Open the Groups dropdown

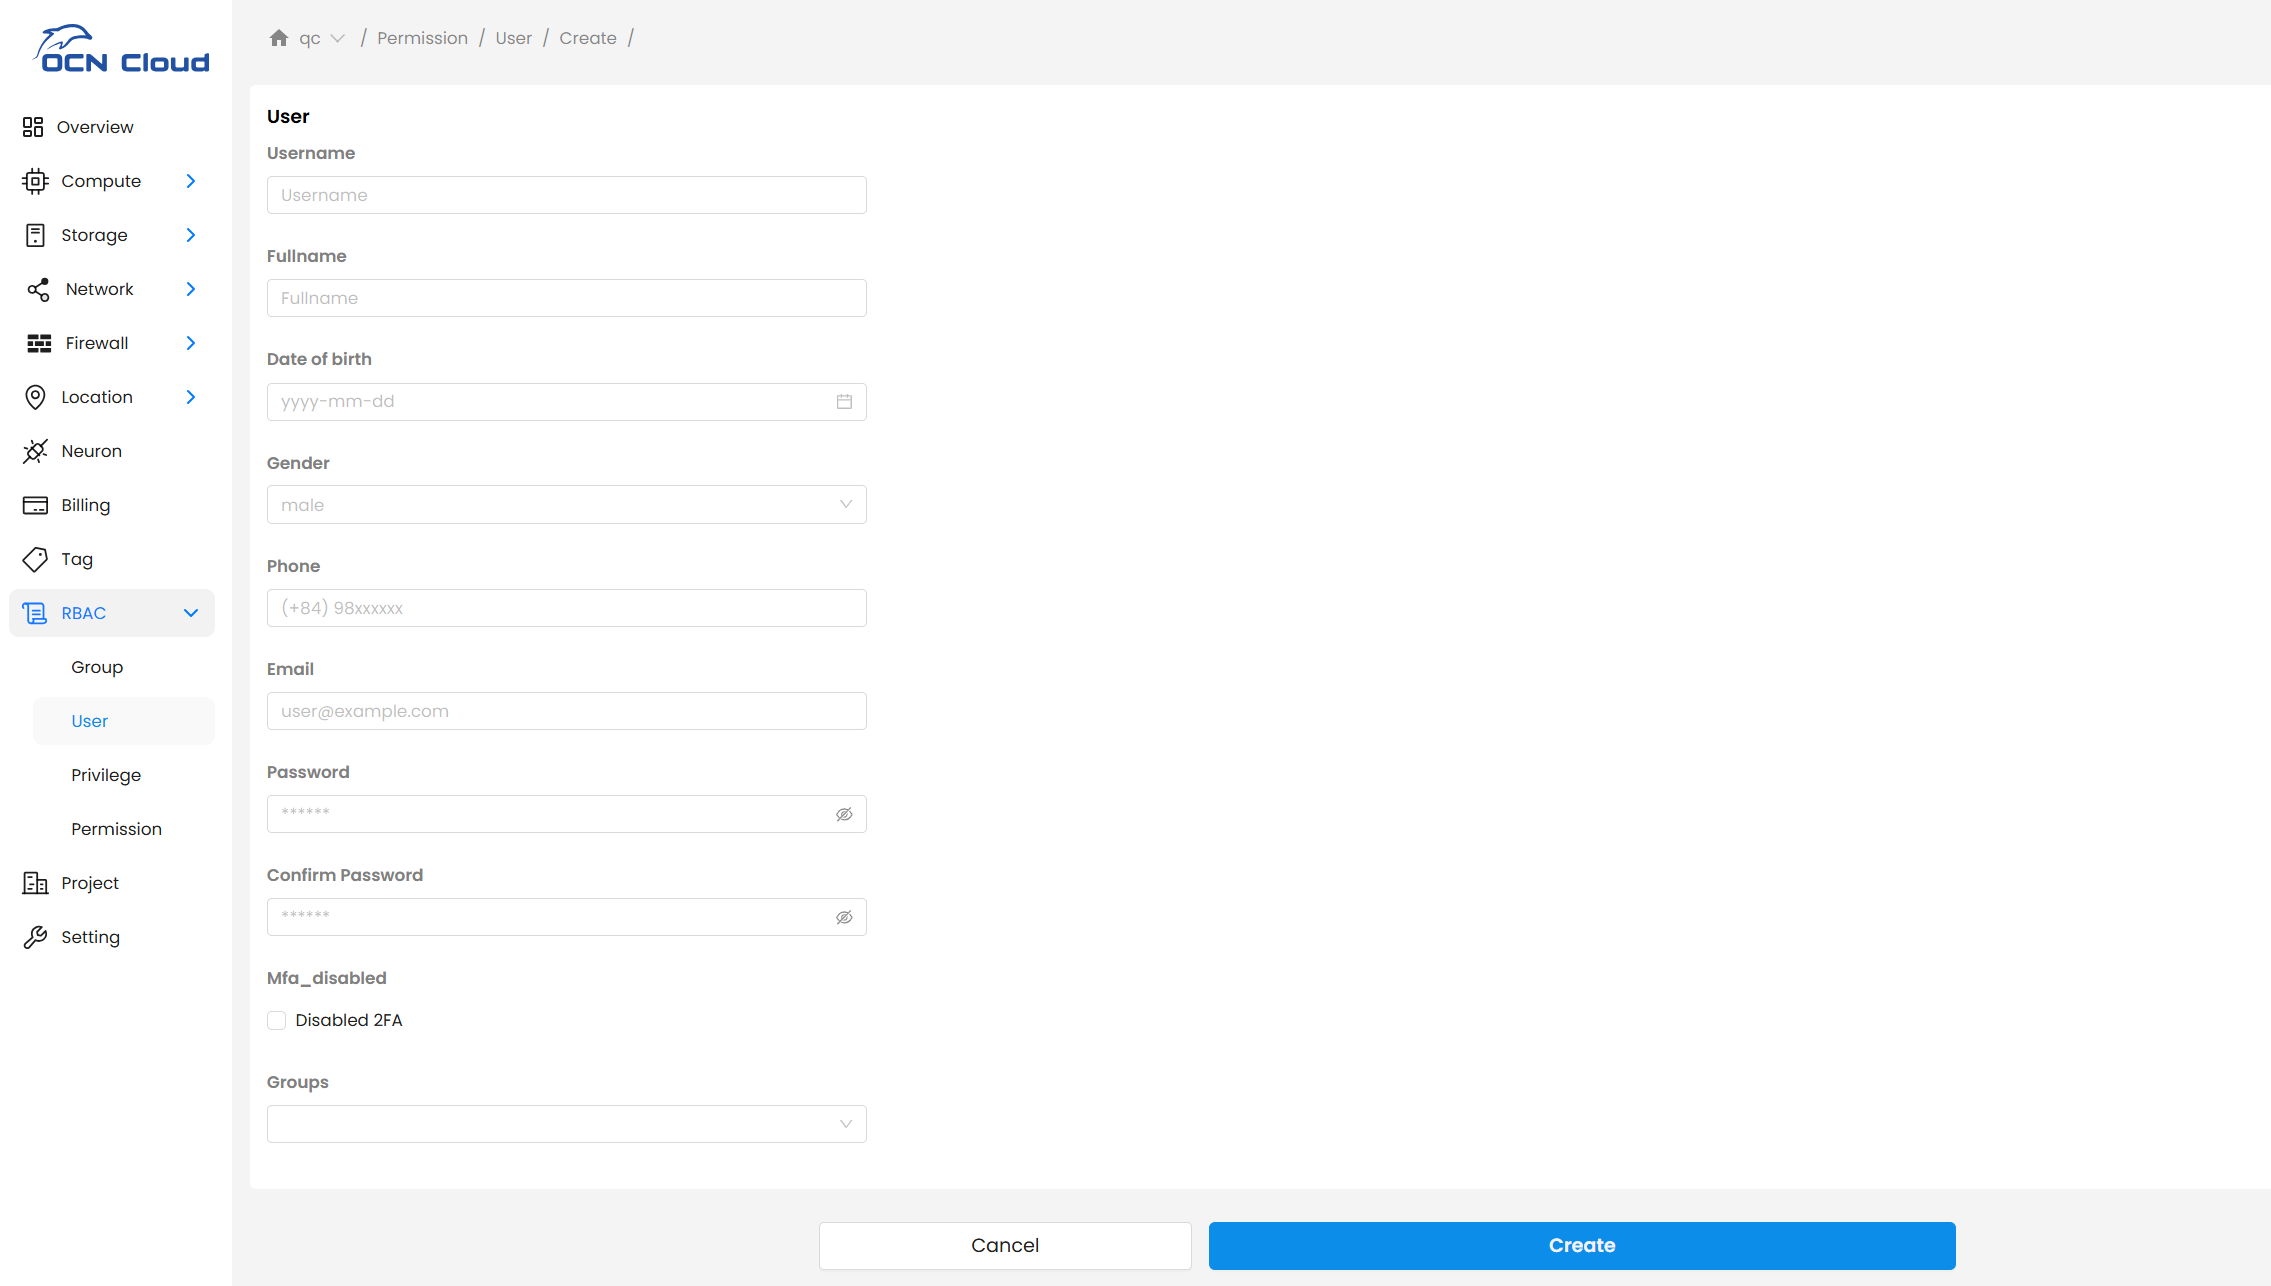566,1124
